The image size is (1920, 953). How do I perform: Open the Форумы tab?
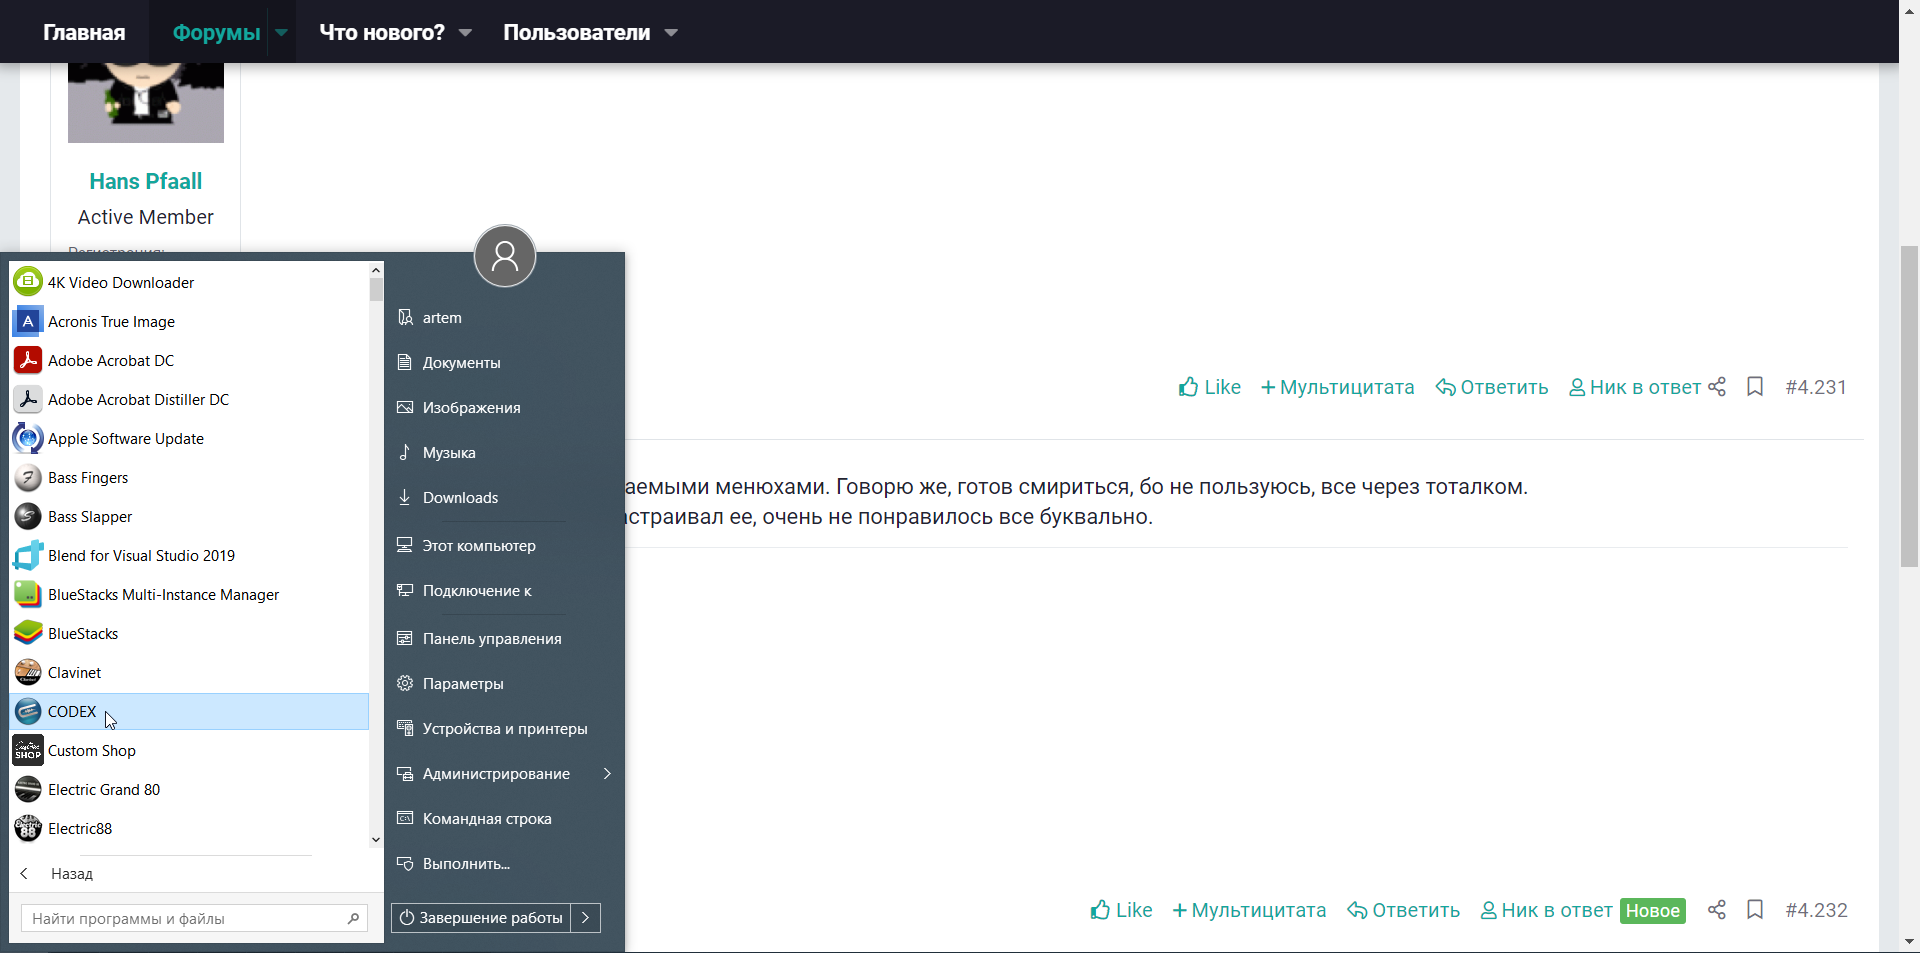click(216, 32)
